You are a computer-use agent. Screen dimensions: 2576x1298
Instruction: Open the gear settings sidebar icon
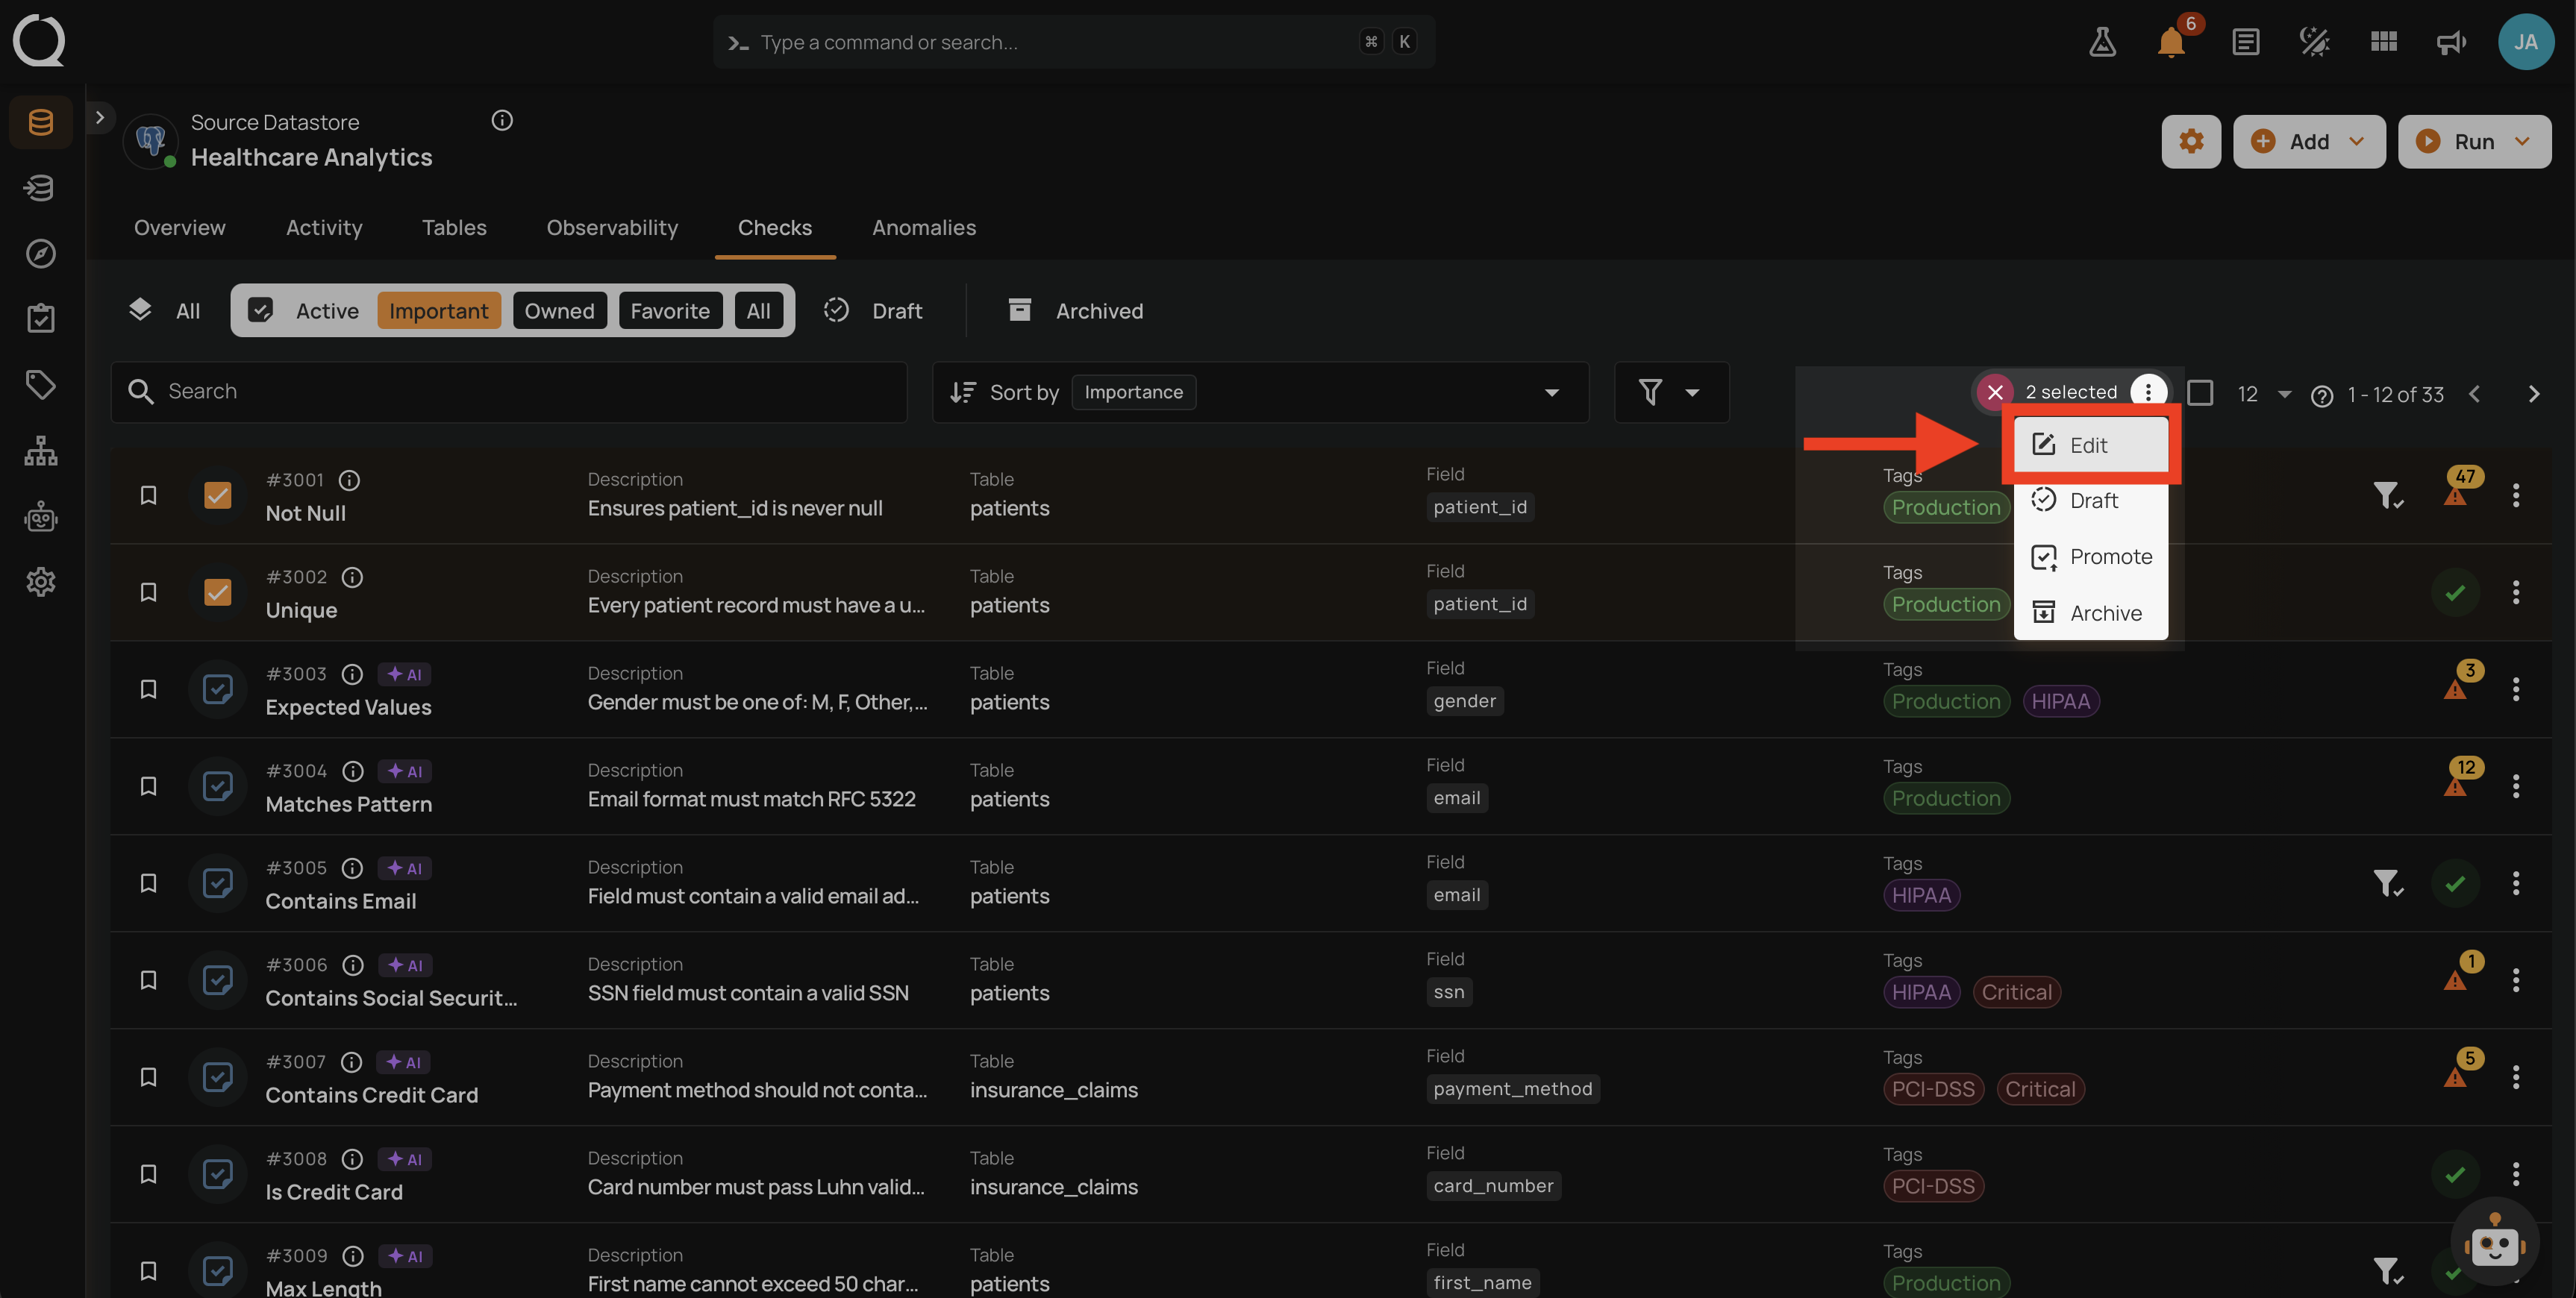pyautogui.click(x=41, y=581)
